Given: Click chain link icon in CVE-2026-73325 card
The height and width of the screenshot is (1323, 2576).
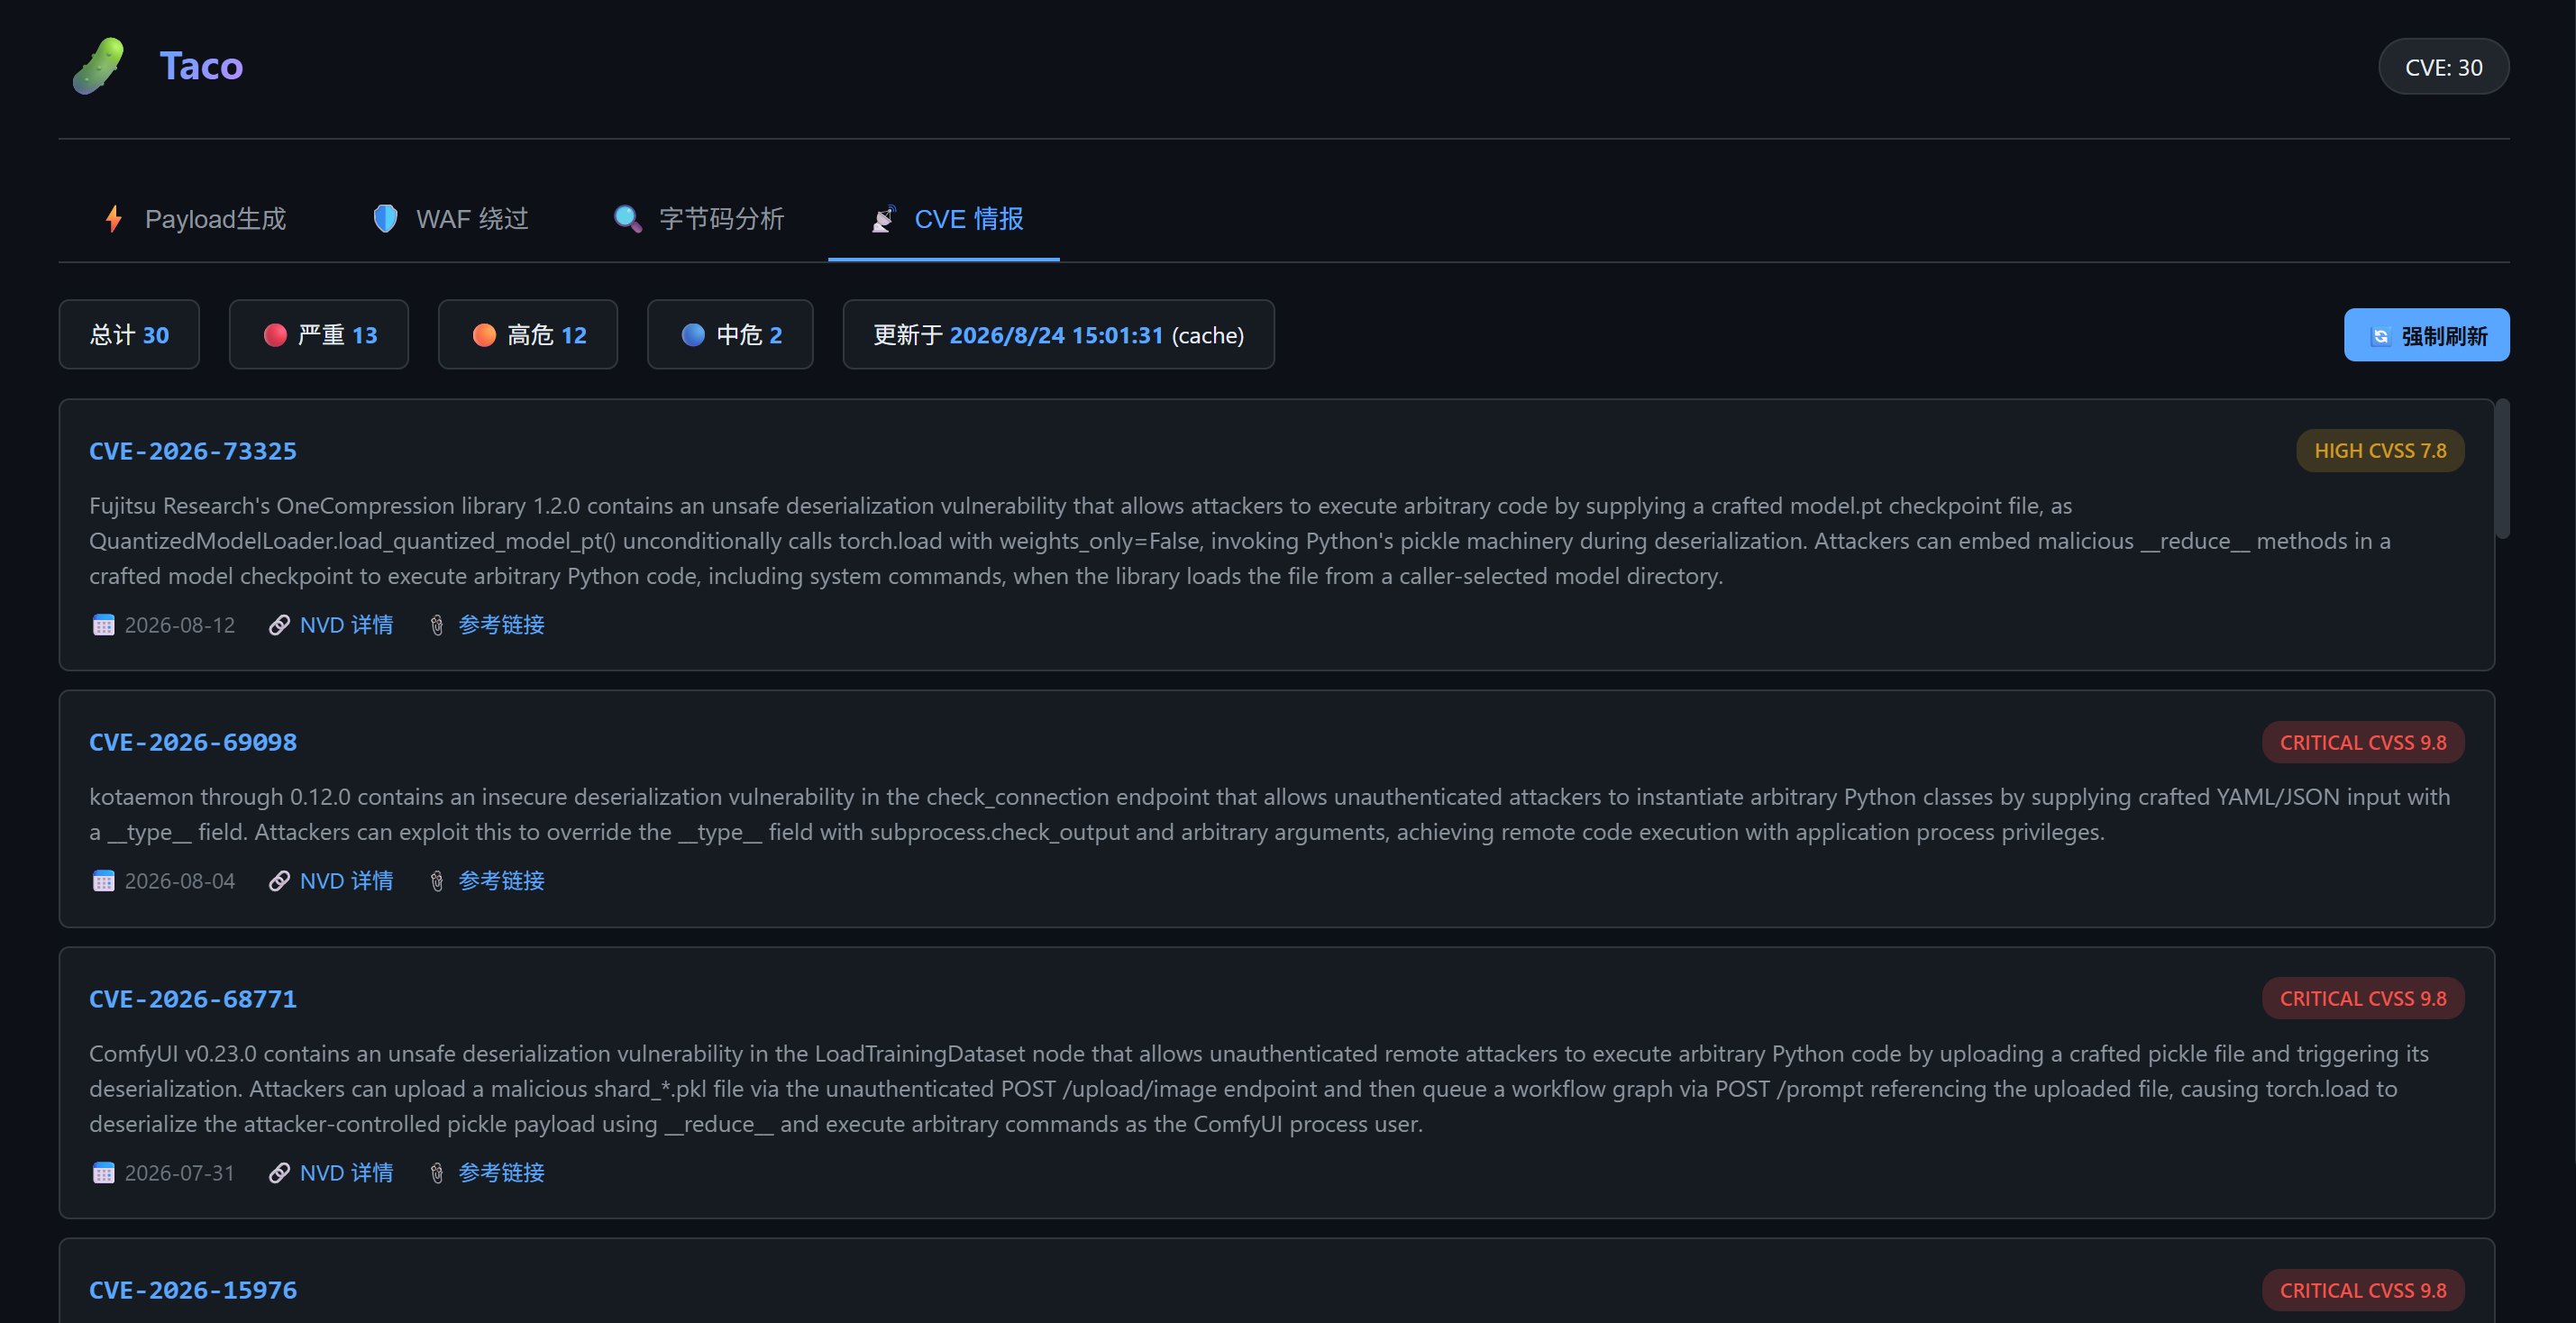Looking at the screenshot, I should point(279,625).
